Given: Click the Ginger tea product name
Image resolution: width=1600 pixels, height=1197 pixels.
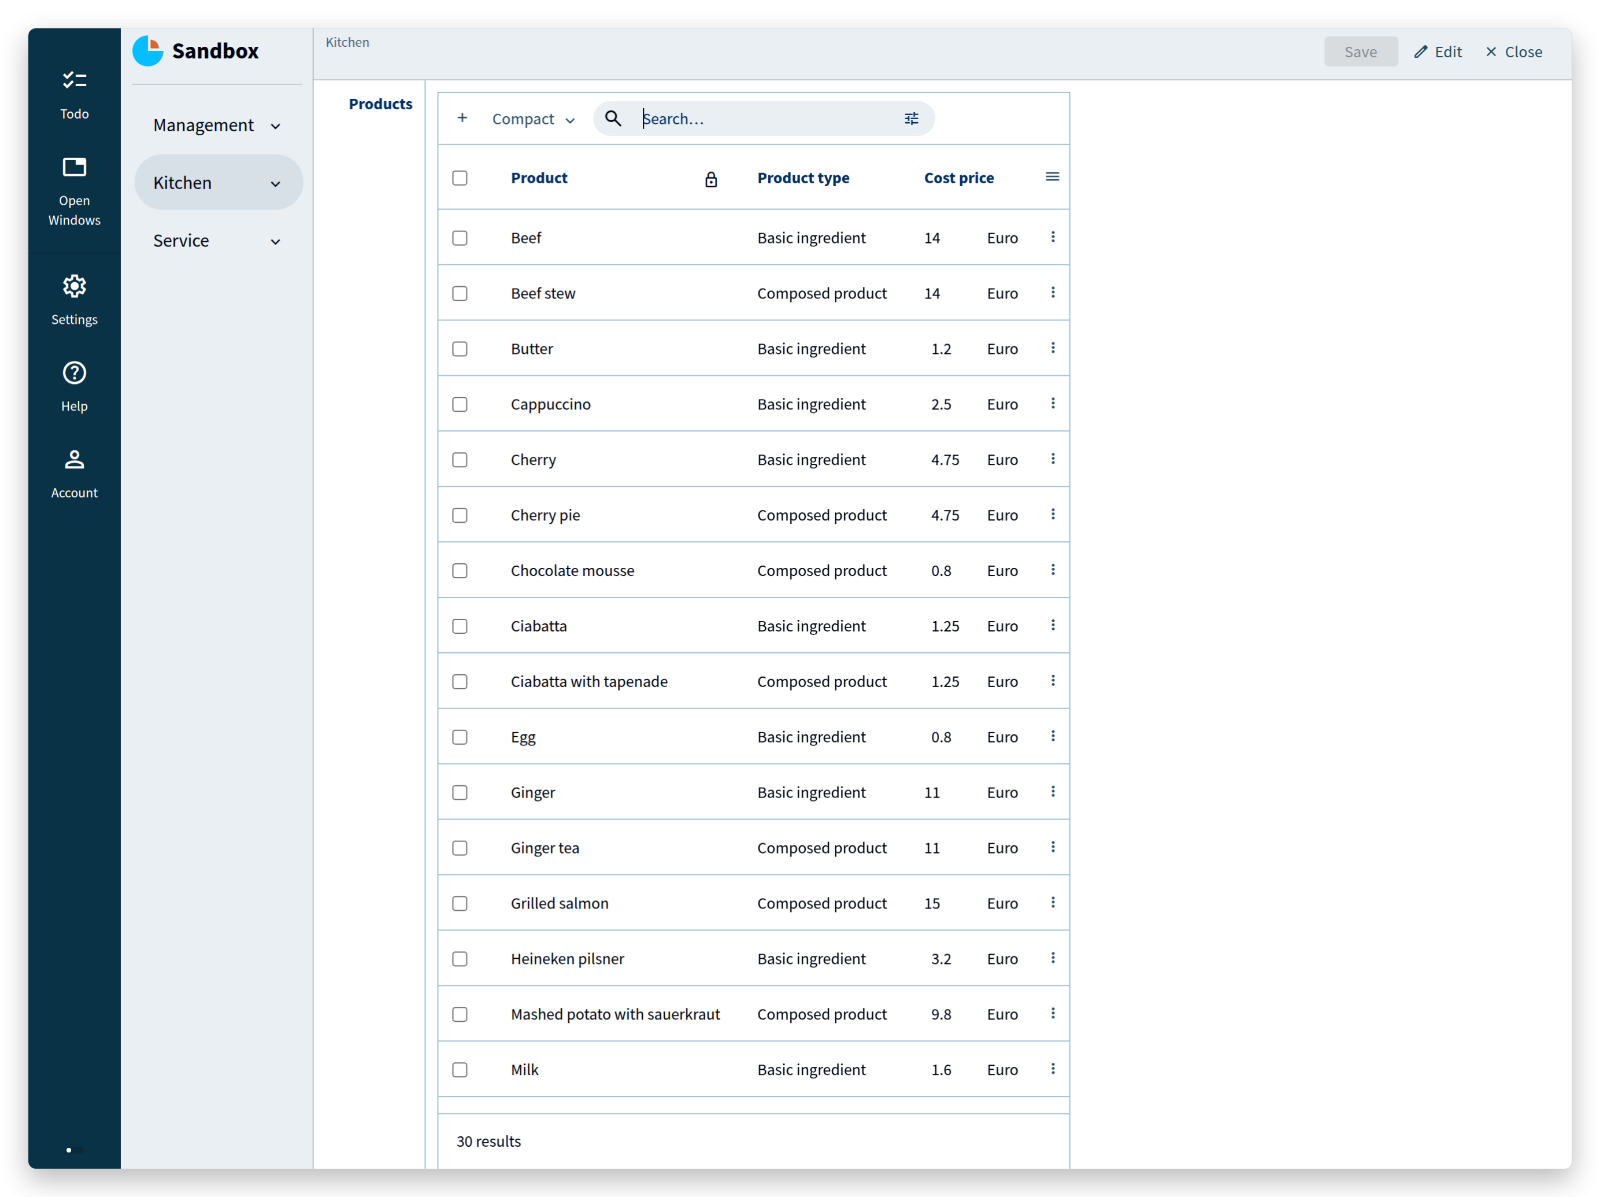Looking at the screenshot, I should pyautogui.click(x=545, y=848).
